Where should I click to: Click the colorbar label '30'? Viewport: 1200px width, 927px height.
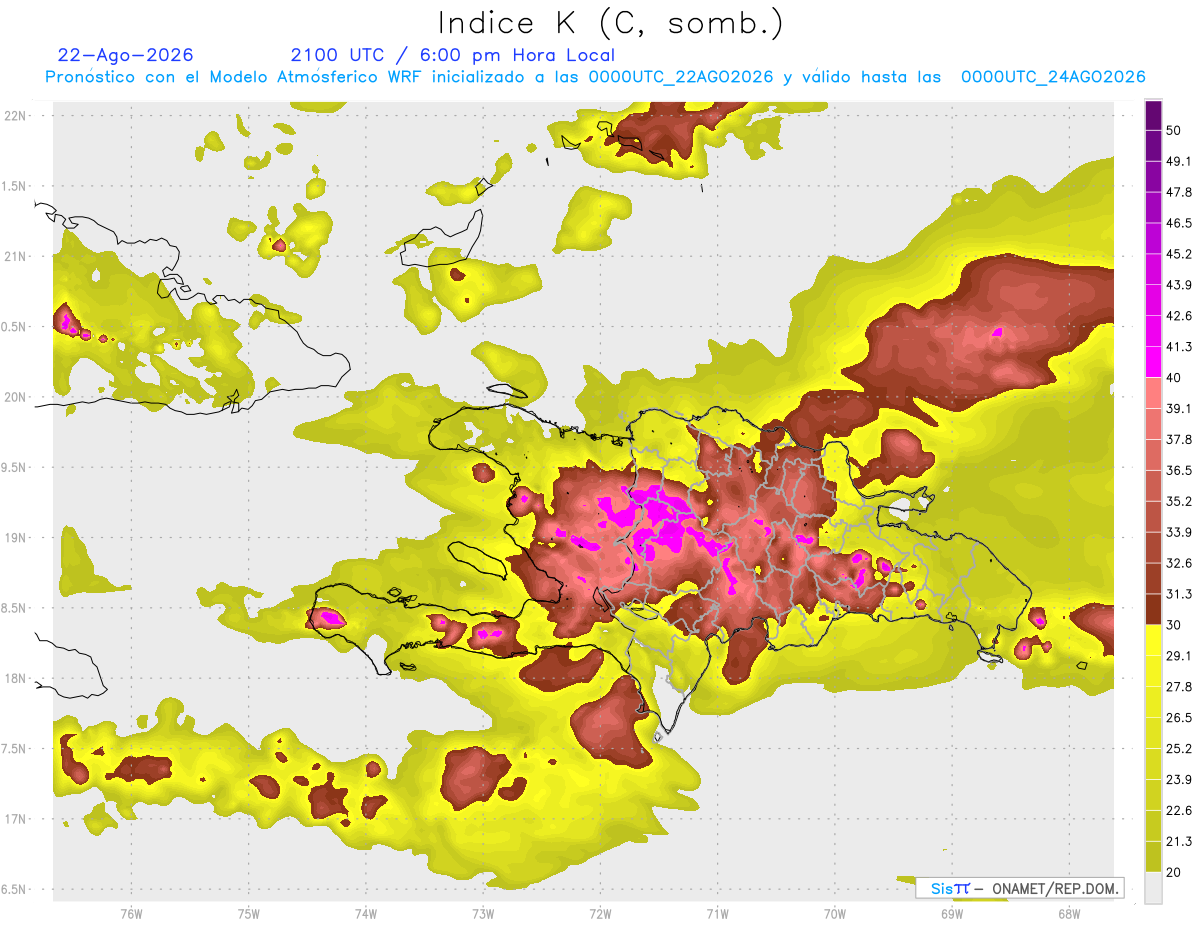click(x=1175, y=625)
